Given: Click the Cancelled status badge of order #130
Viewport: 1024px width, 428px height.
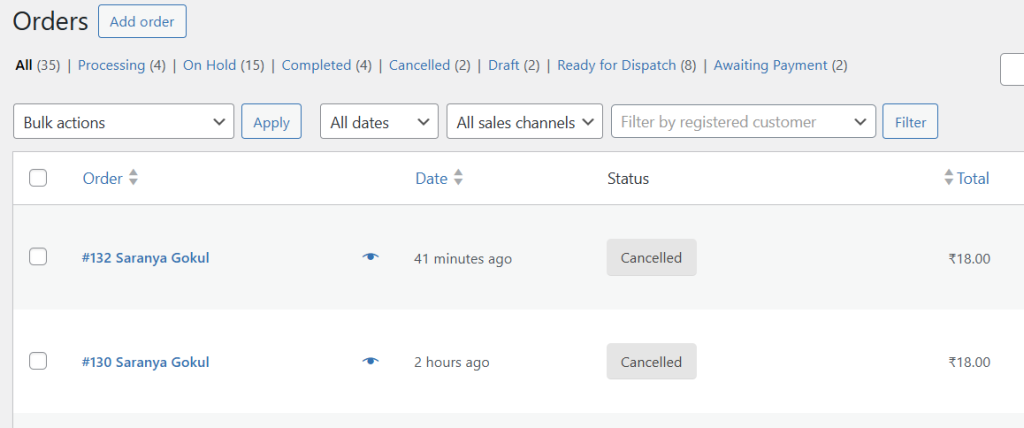Looking at the screenshot, I should [x=651, y=361].
